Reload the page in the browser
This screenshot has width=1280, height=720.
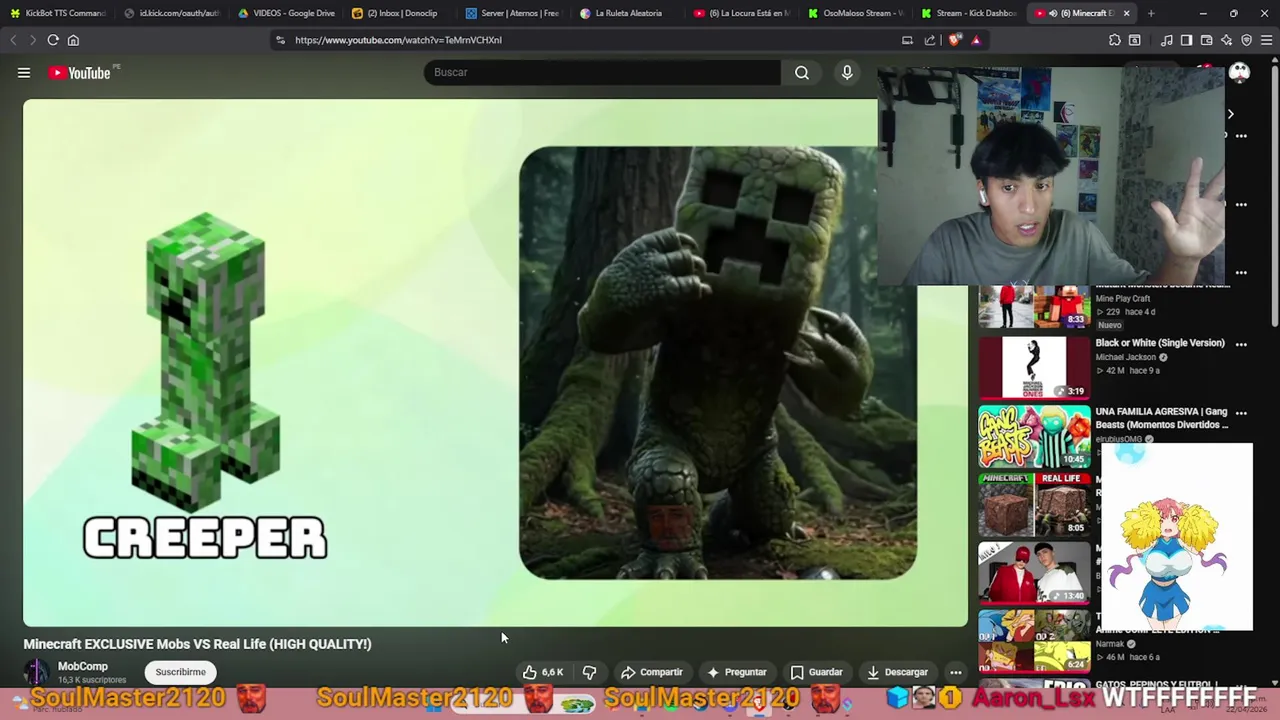tap(53, 40)
